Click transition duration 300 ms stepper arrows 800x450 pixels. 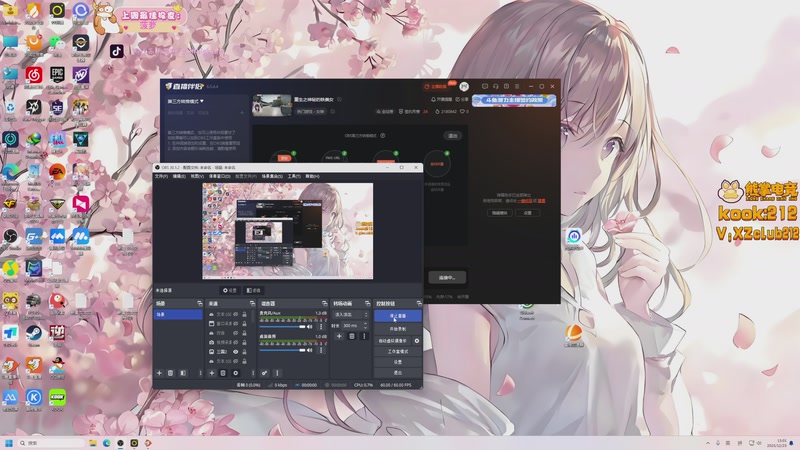[365, 326]
